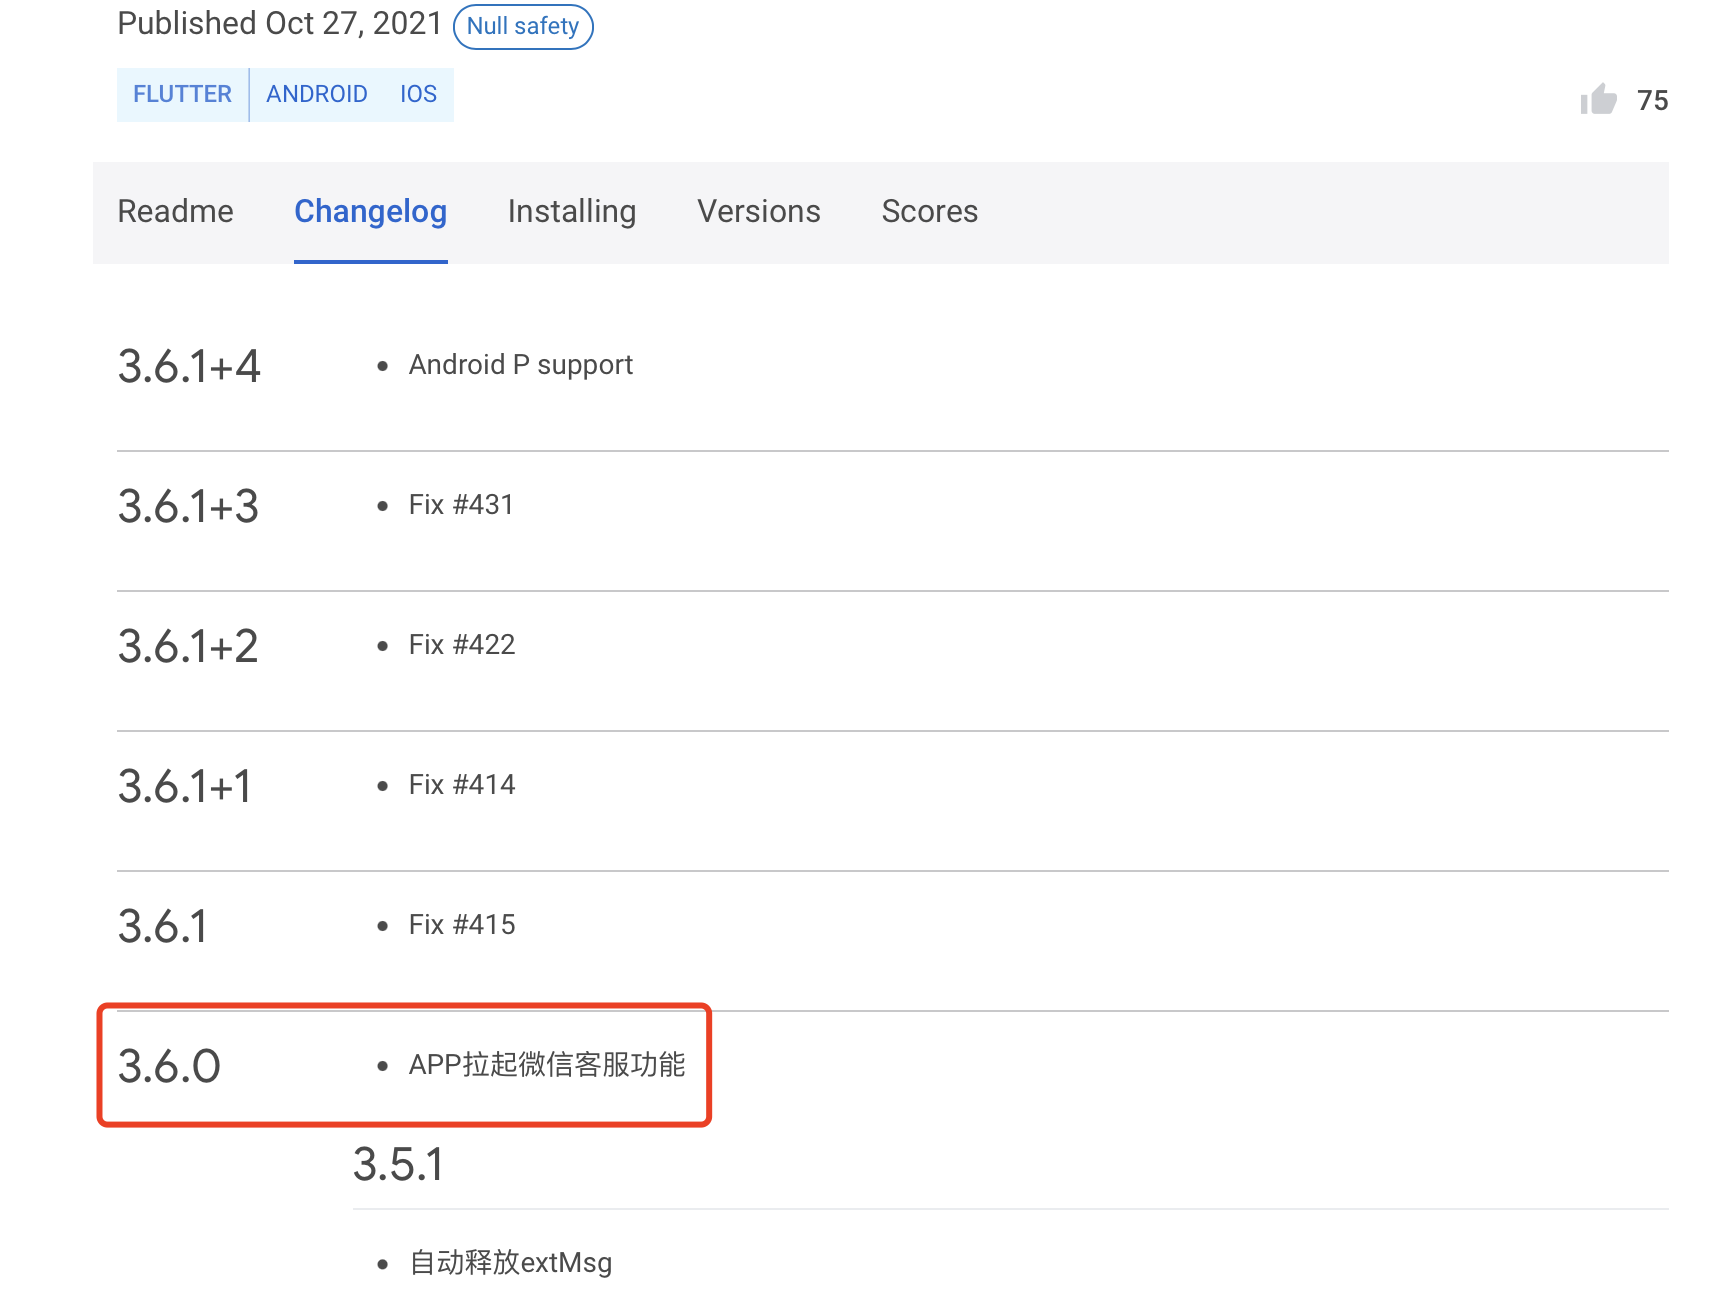Viewport: 1726px width, 1300px height.
Task: Click the Null safety badge
Action: tap(523, 26)
